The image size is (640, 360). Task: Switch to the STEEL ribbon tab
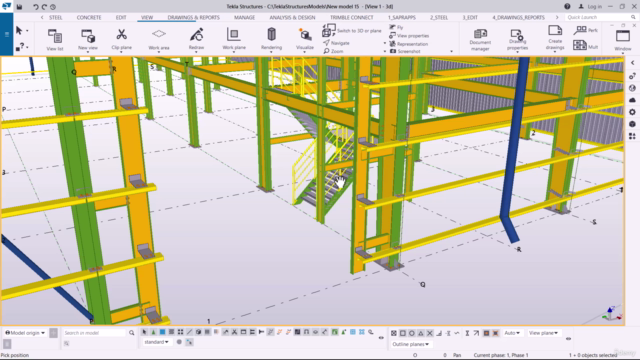pos(56,18)
